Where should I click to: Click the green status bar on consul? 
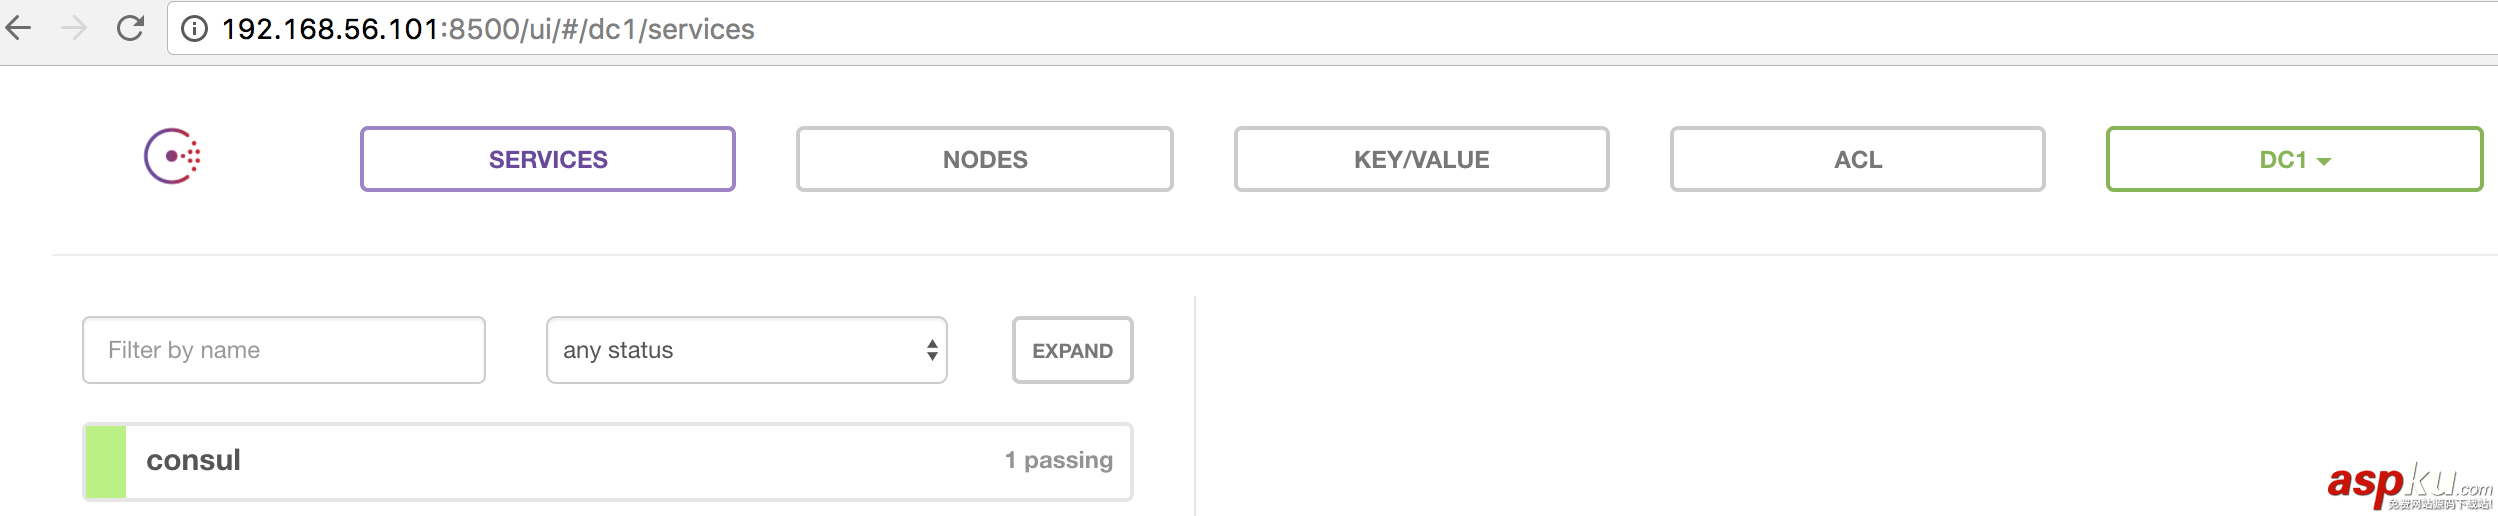point(106,461)
